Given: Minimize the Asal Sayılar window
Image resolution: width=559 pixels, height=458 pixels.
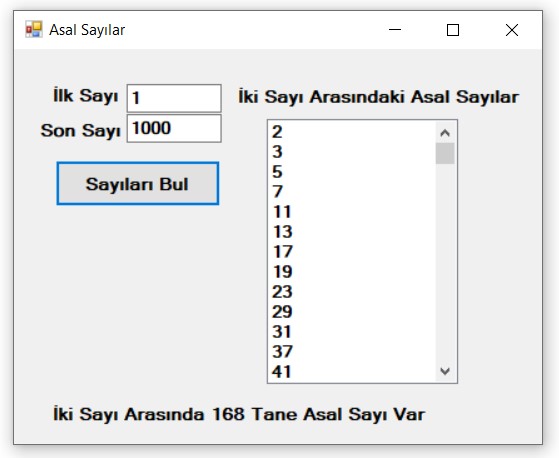Looking at the screenshot, I should click(x=395, y=30).
